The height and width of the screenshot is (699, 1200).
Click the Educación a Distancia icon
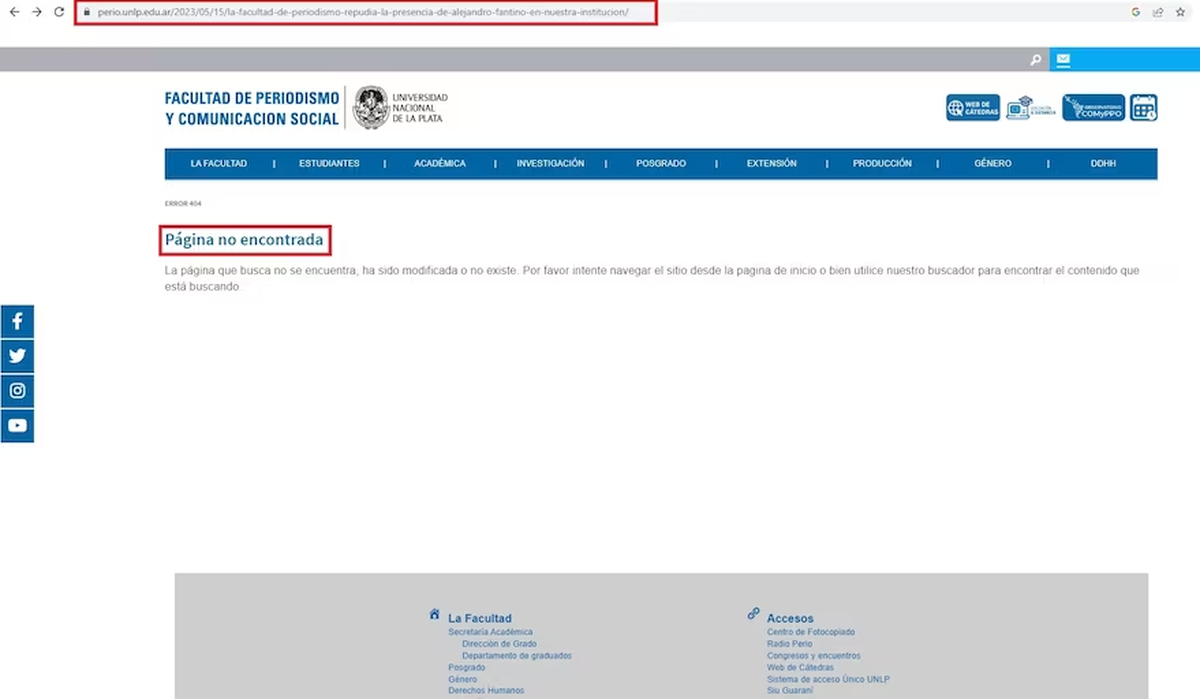pos(1031,108)
